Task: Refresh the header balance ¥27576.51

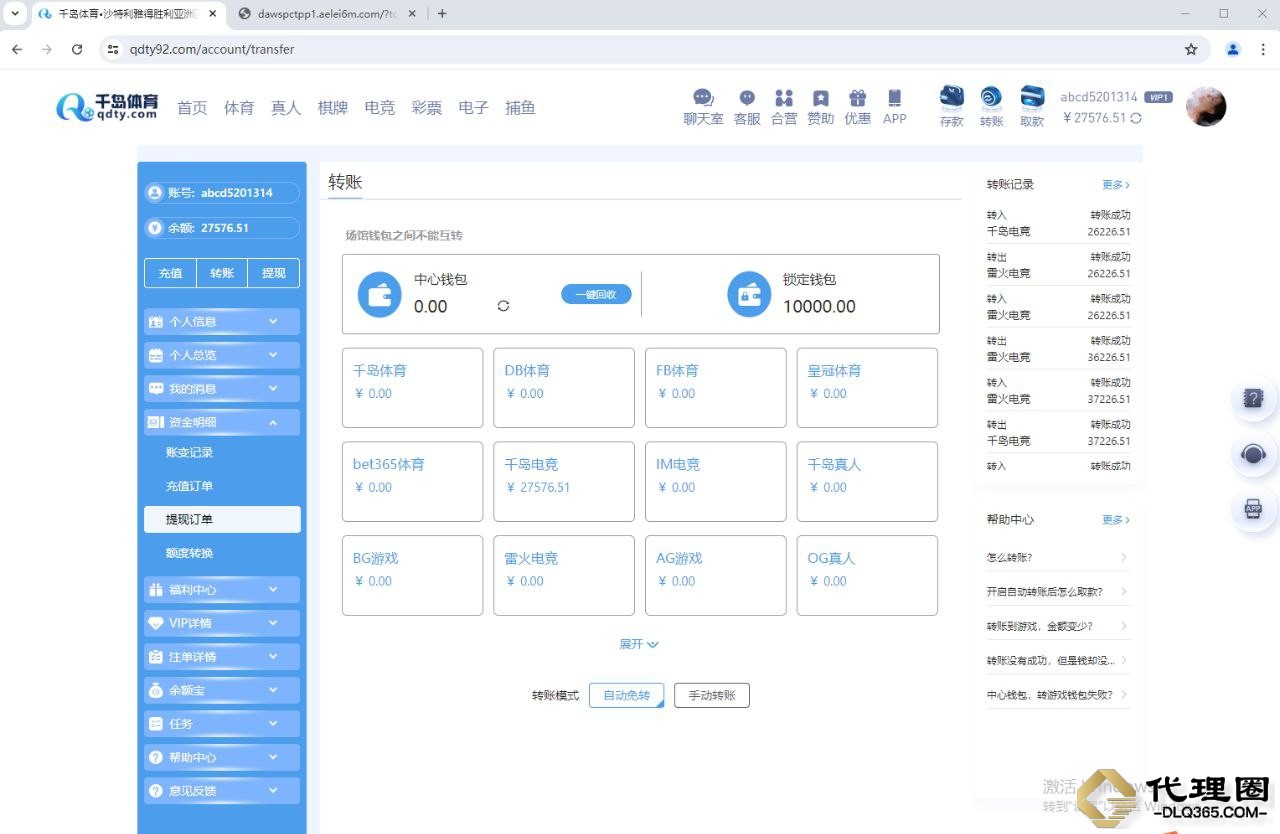Action: (1136, 118)
